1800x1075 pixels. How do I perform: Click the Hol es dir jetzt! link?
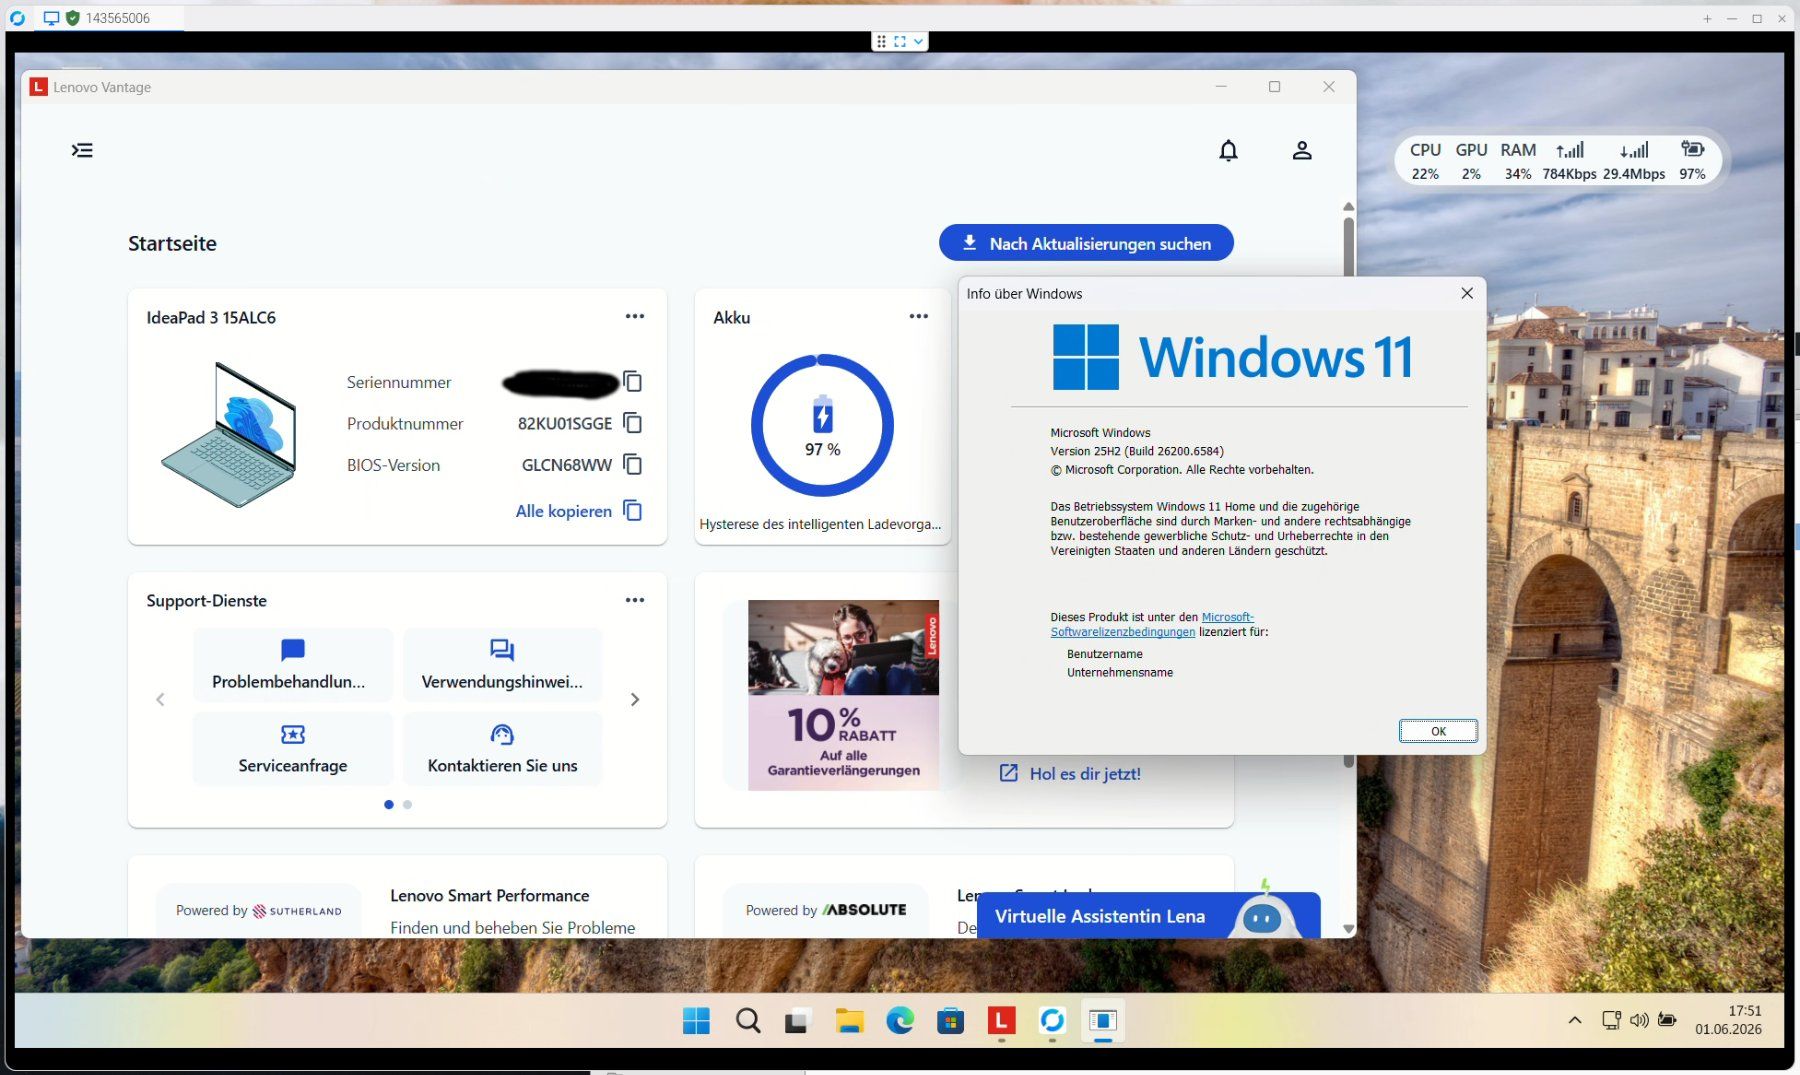coord(1085,773)
